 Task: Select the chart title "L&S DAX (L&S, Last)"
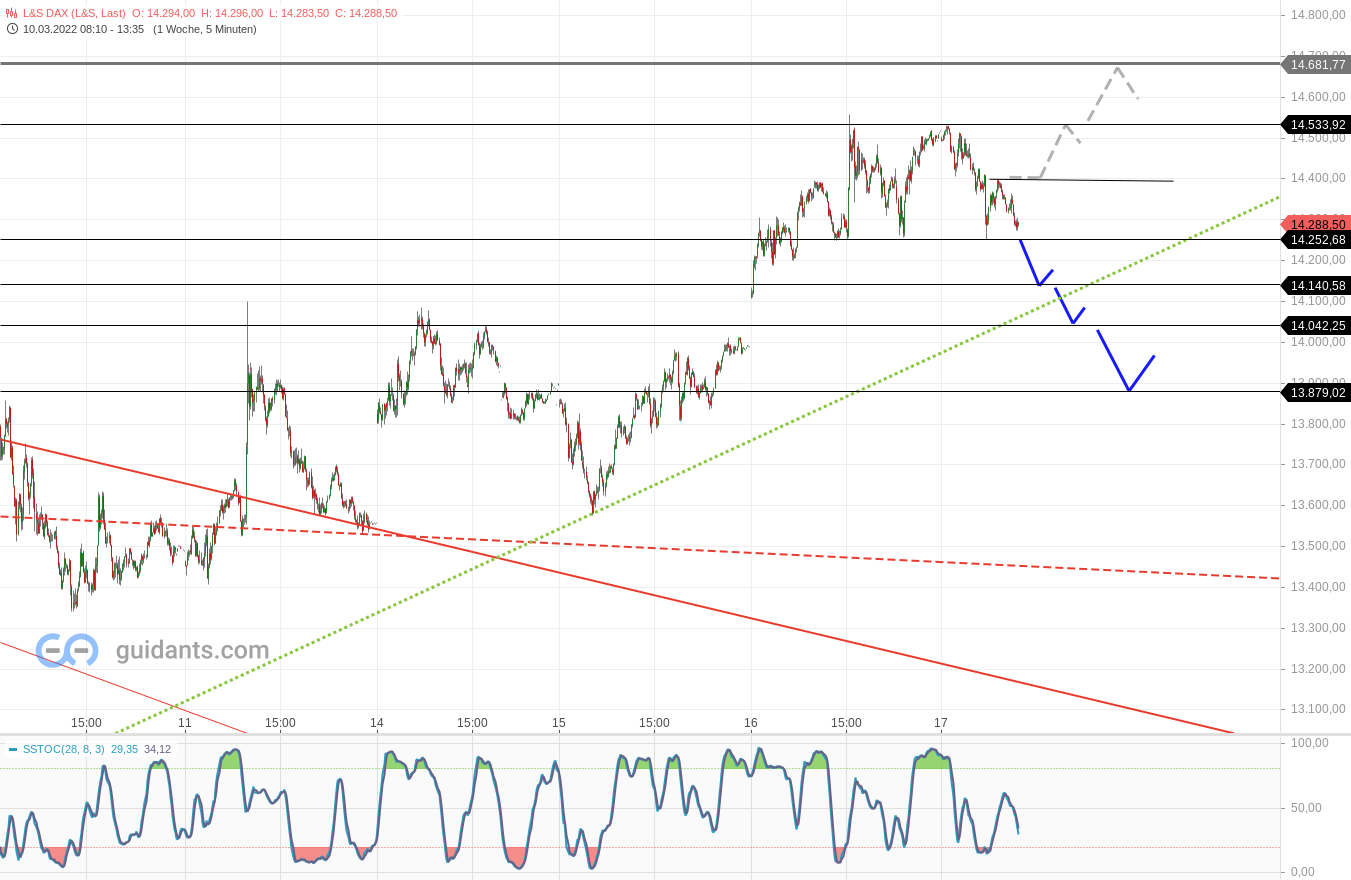tap(76, 14)
